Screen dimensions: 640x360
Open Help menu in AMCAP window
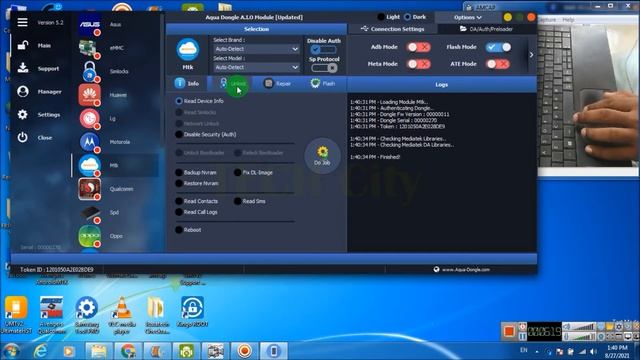[568, 20]
